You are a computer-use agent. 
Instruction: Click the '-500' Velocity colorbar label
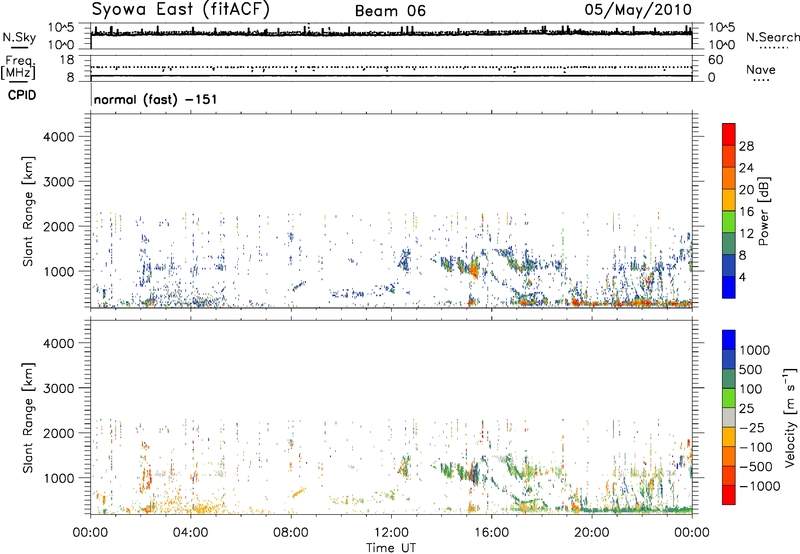pos(756,467)
